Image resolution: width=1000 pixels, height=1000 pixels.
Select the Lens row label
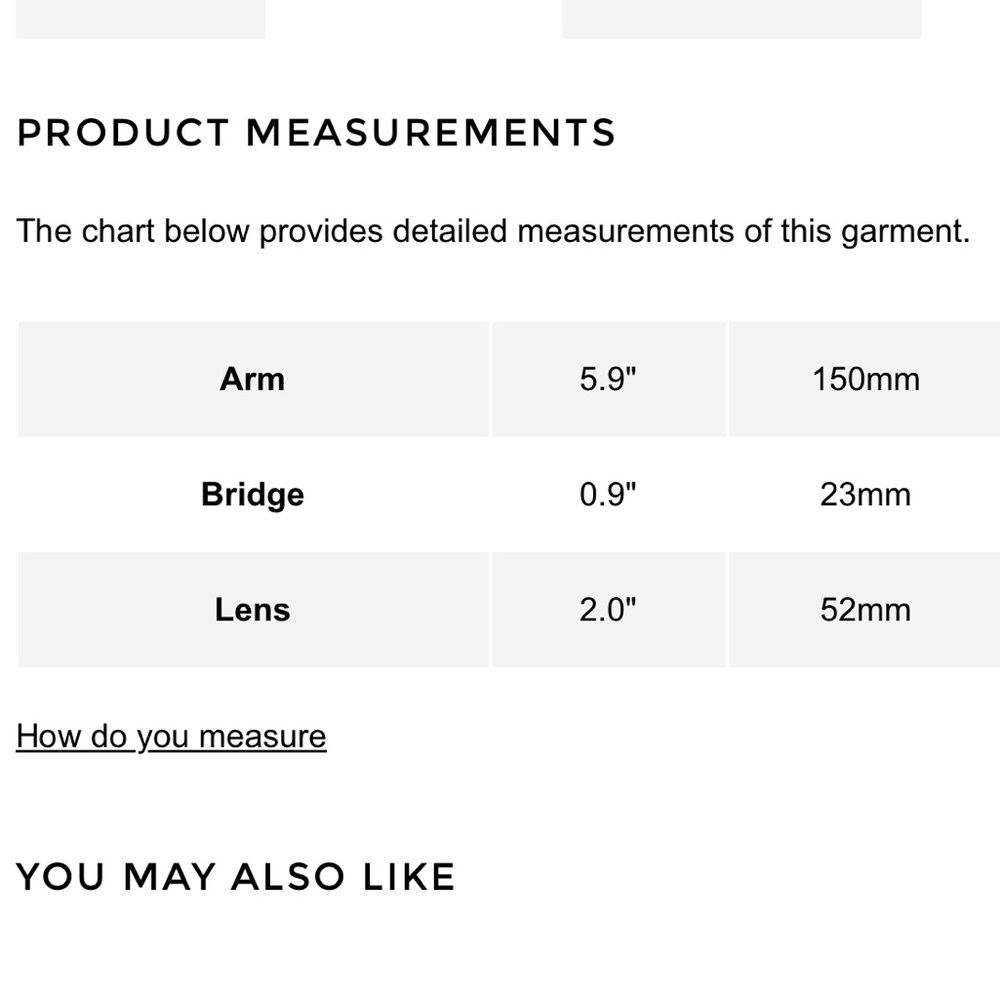pos(253,610)
